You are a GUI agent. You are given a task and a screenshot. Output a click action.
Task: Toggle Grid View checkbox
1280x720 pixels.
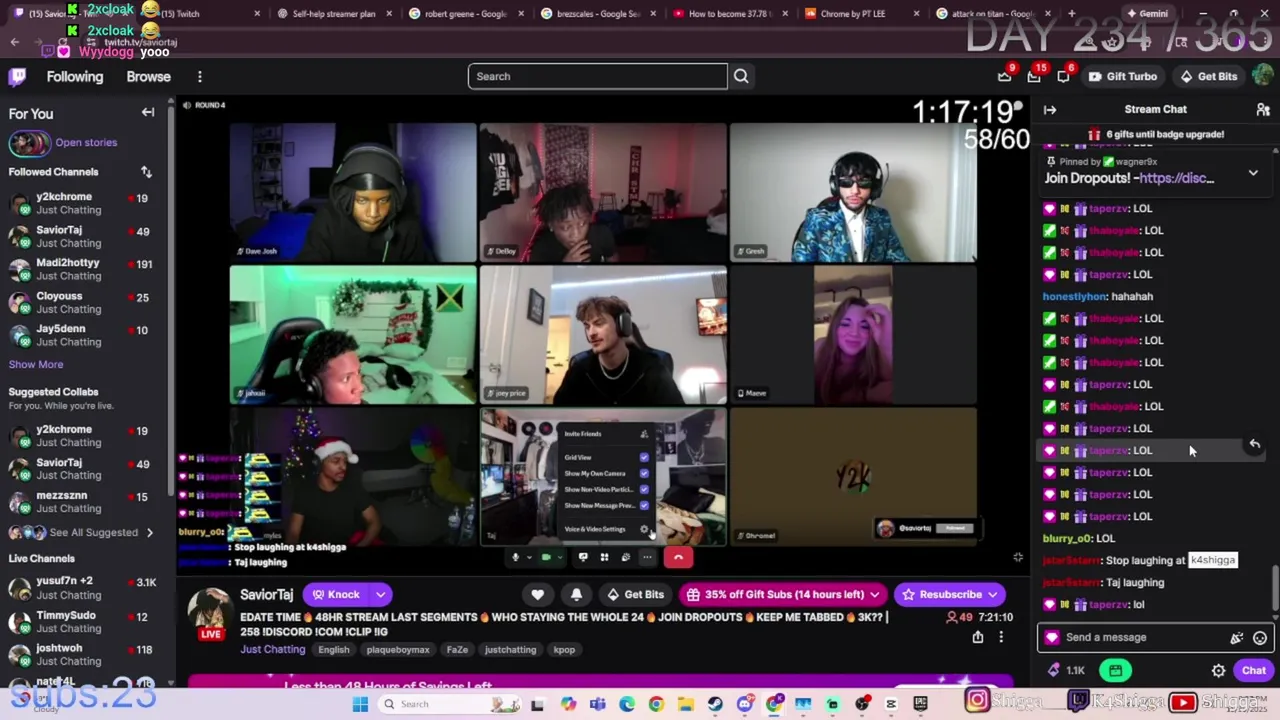pyautogui.click(x=644, y=457)
